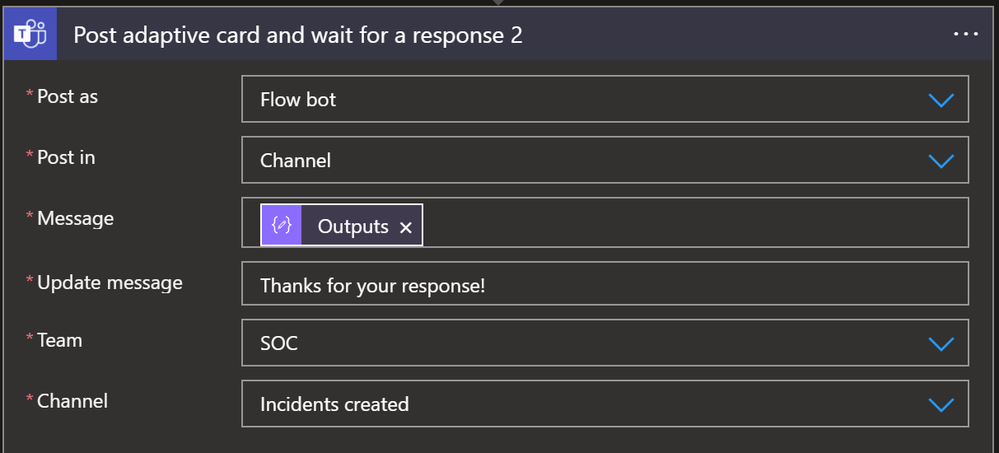Click the Incidents created channel field
This screenshot has height=453, width=999.
605,403
